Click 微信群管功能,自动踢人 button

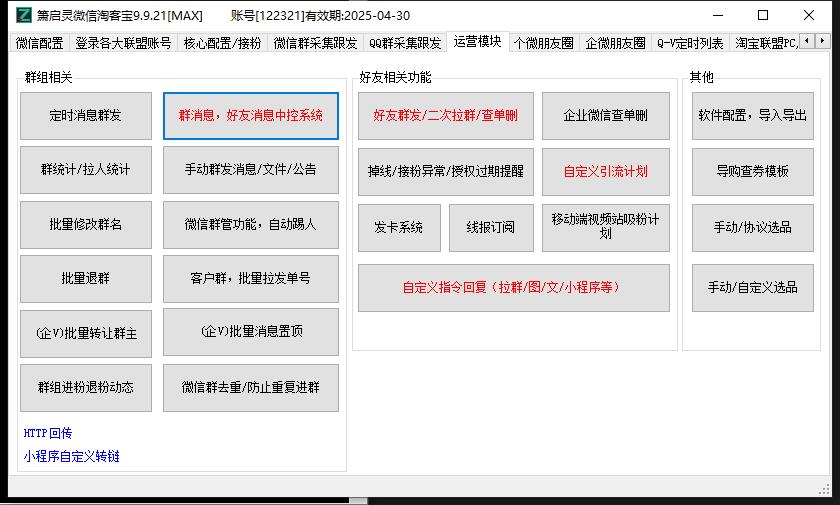coord(251,224)
